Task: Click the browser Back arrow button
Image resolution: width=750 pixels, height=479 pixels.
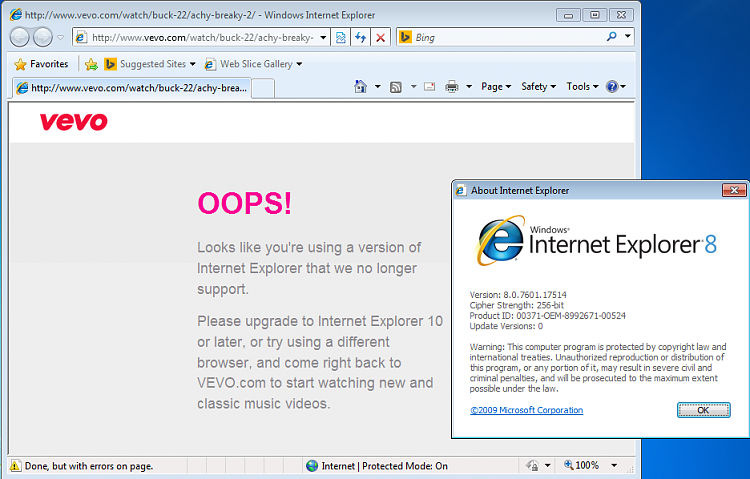Action: coord(19,37)
